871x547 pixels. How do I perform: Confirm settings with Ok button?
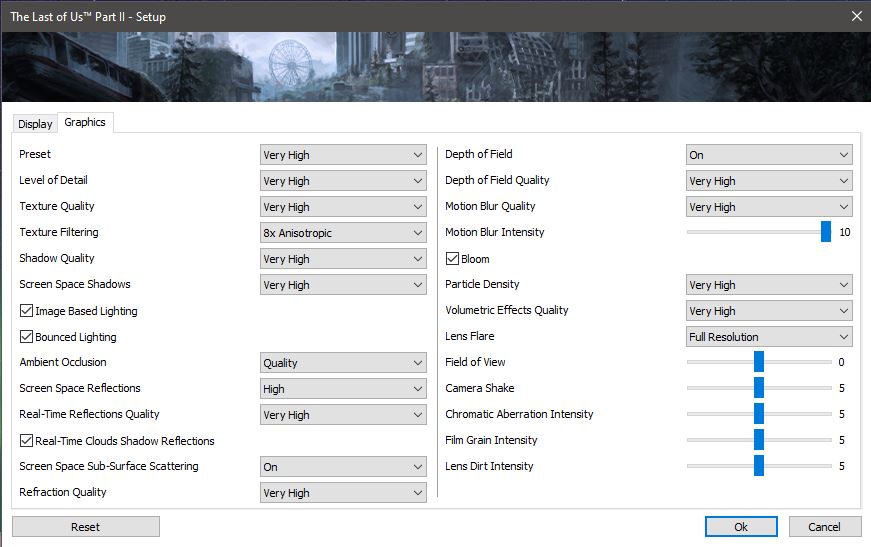741,526
